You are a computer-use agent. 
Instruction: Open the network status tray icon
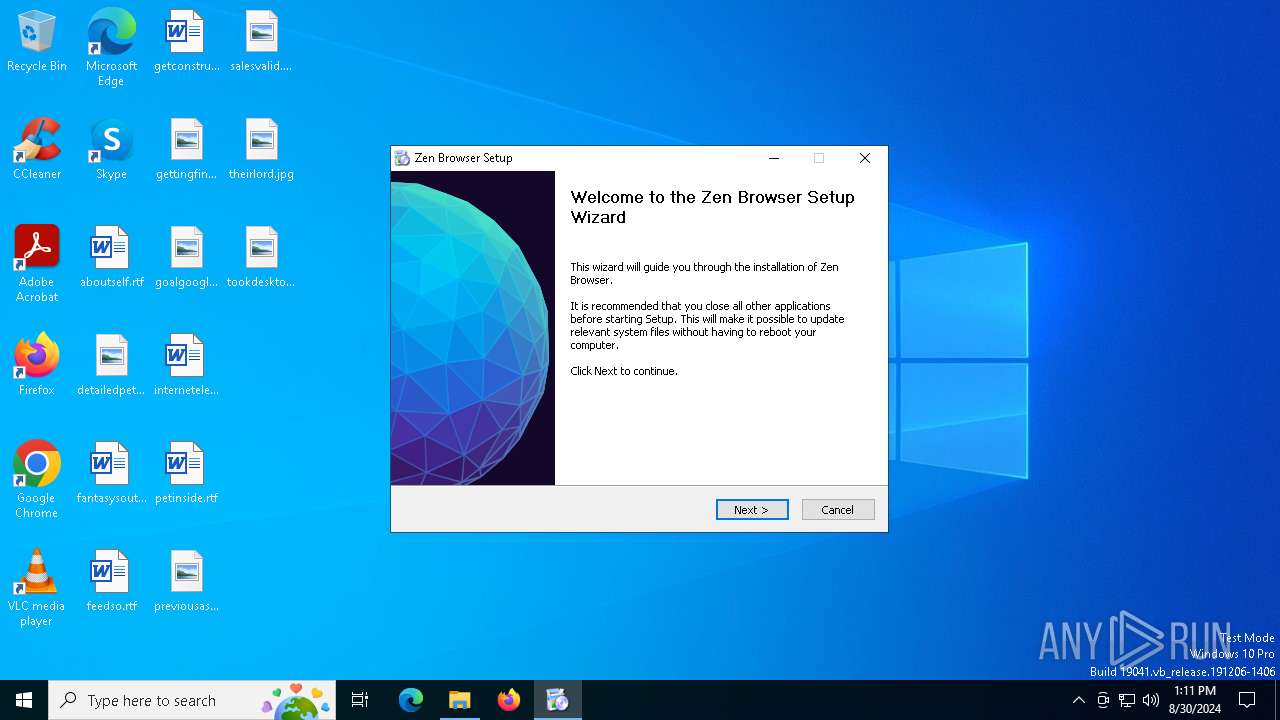[x=1127, y=700]
